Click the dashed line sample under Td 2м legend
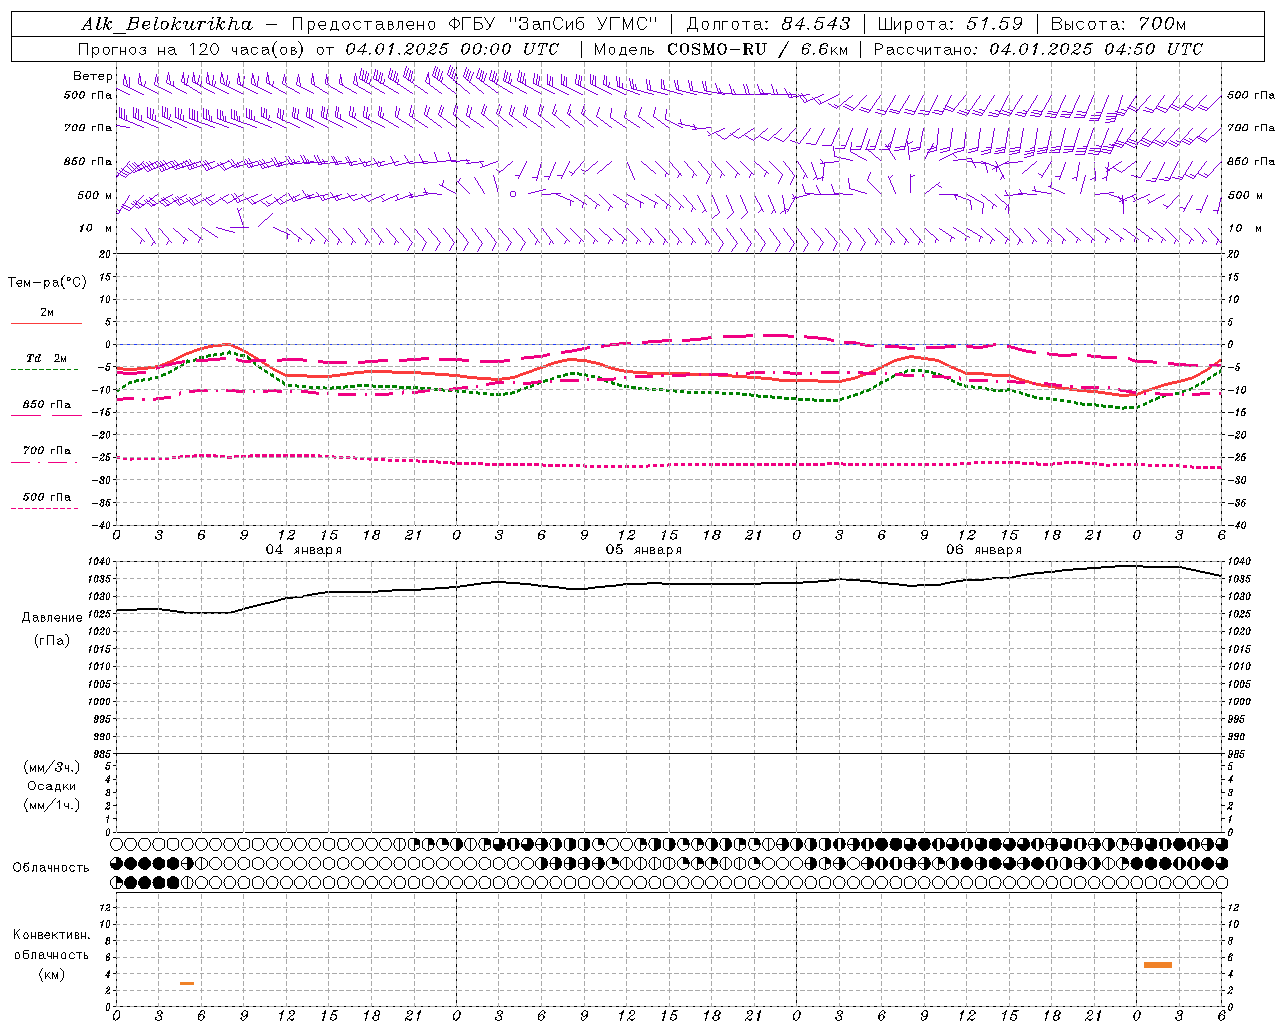1280x1024 pixels. (46, 370)
